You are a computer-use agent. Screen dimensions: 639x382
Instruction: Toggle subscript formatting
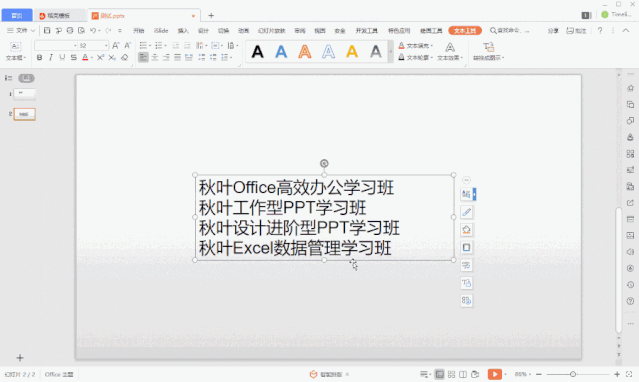coord(112,57)
